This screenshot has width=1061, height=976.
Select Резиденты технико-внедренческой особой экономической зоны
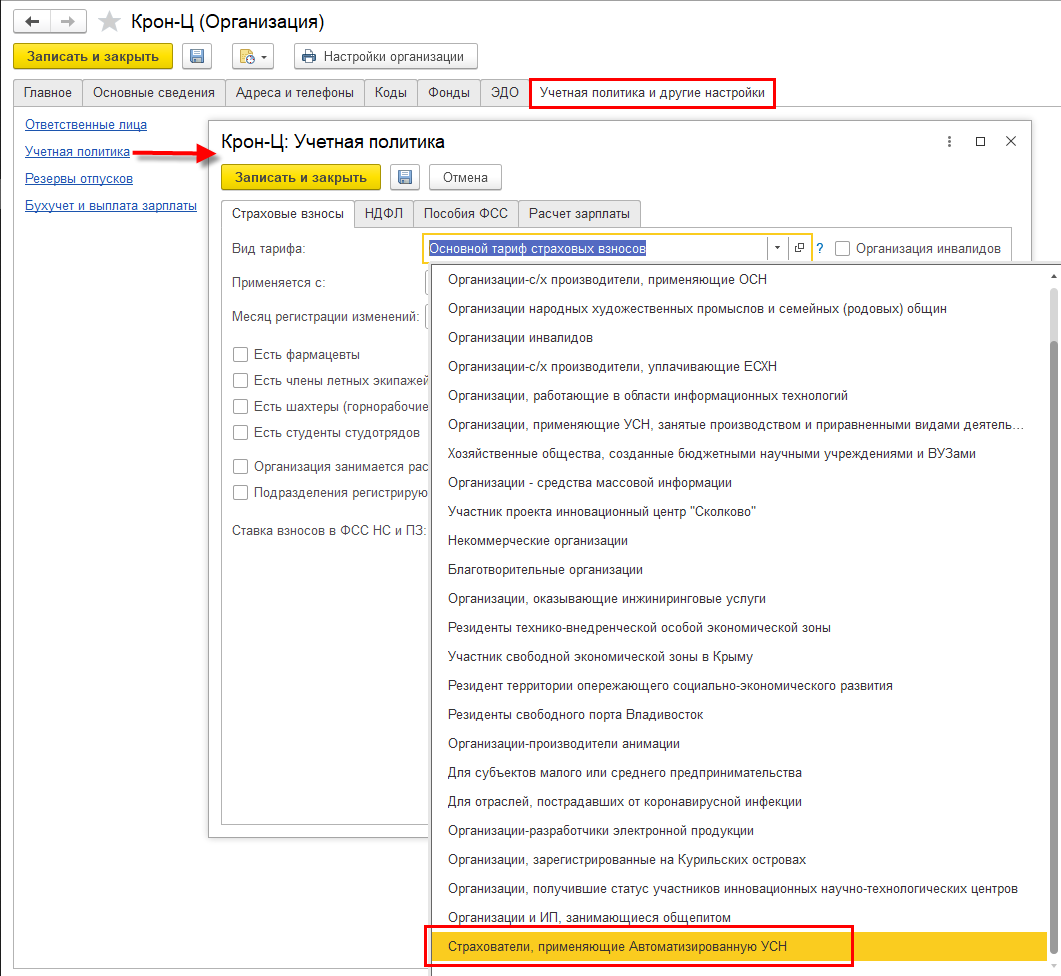pyautogui.click(x=740, y=628)
